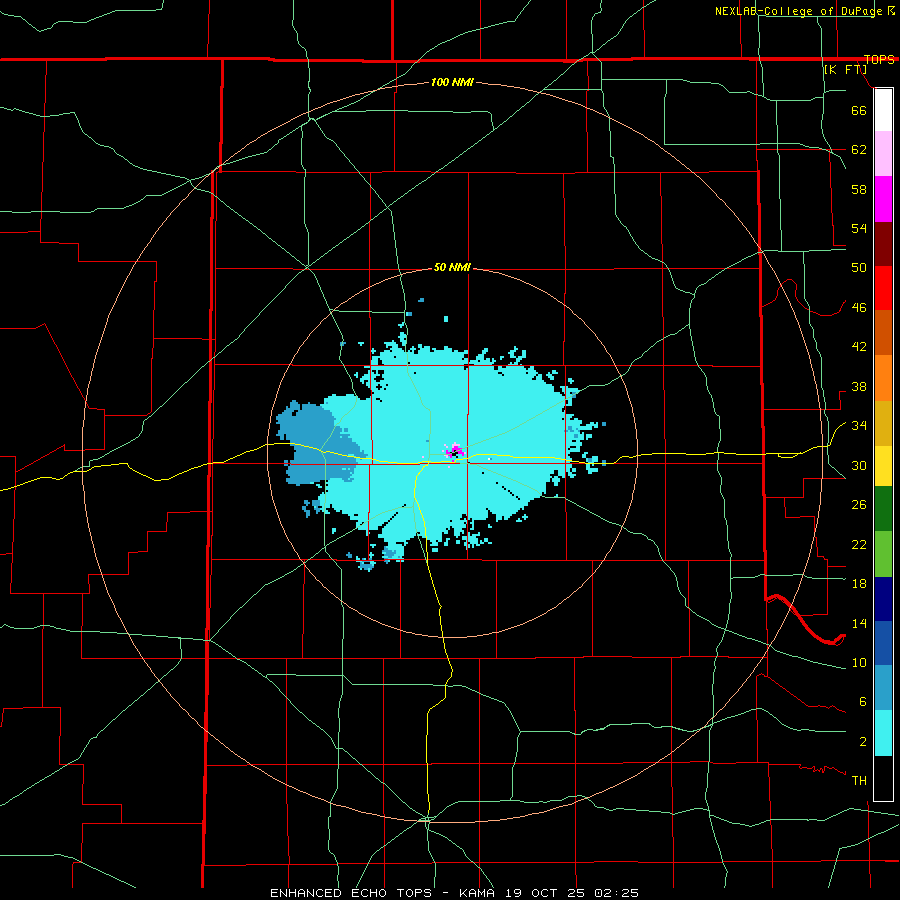Select the gold legend swatch
This screenshot has height=900, width=900.
coord(883,423)
